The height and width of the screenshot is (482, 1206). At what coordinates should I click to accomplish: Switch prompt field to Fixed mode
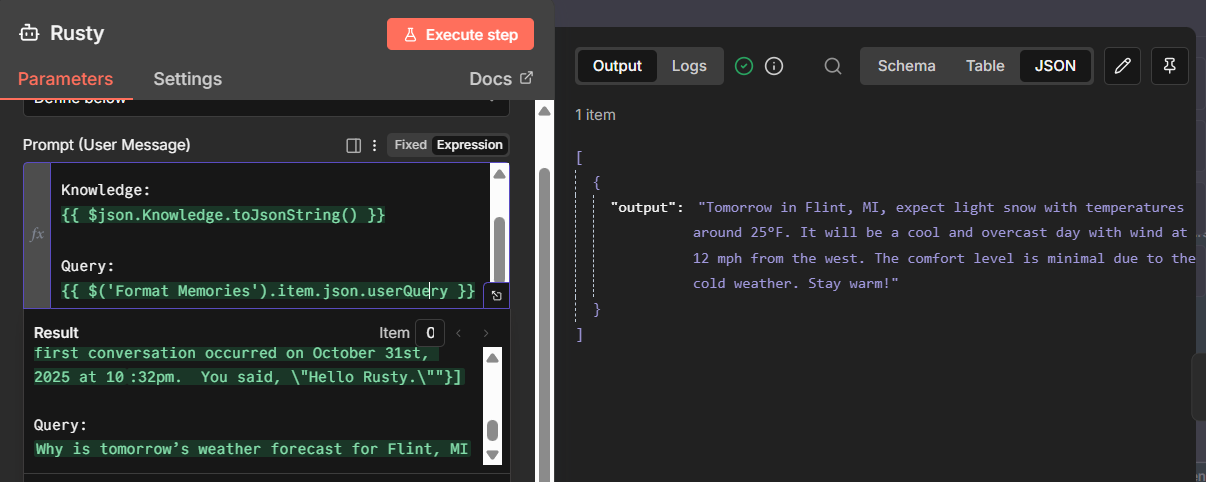(x=410, y=145)
